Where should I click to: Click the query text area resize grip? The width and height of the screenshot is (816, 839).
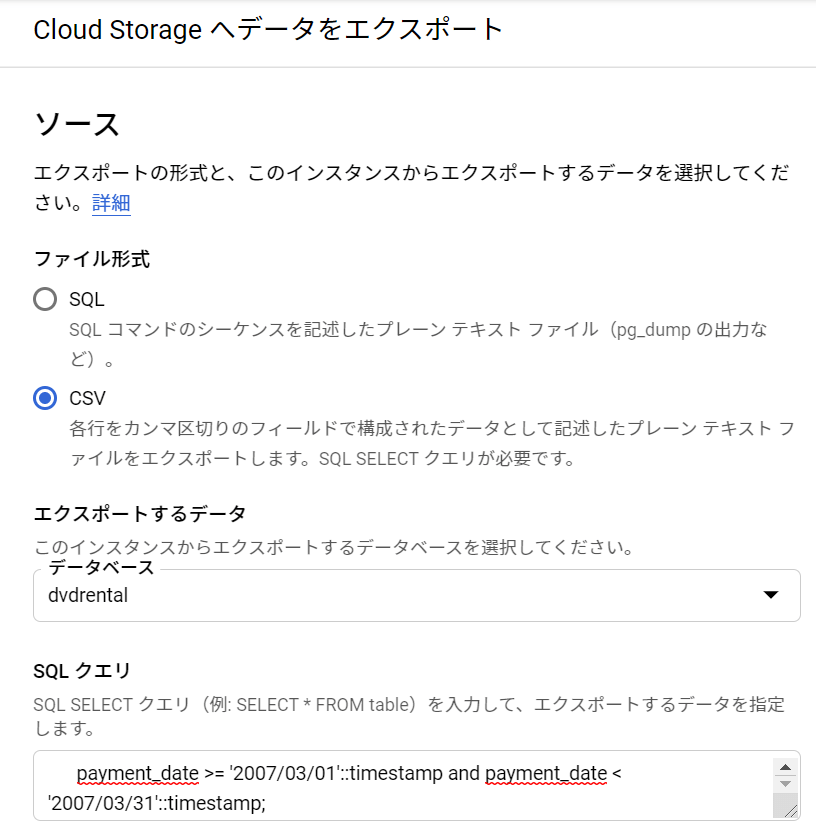coord(791,811)
